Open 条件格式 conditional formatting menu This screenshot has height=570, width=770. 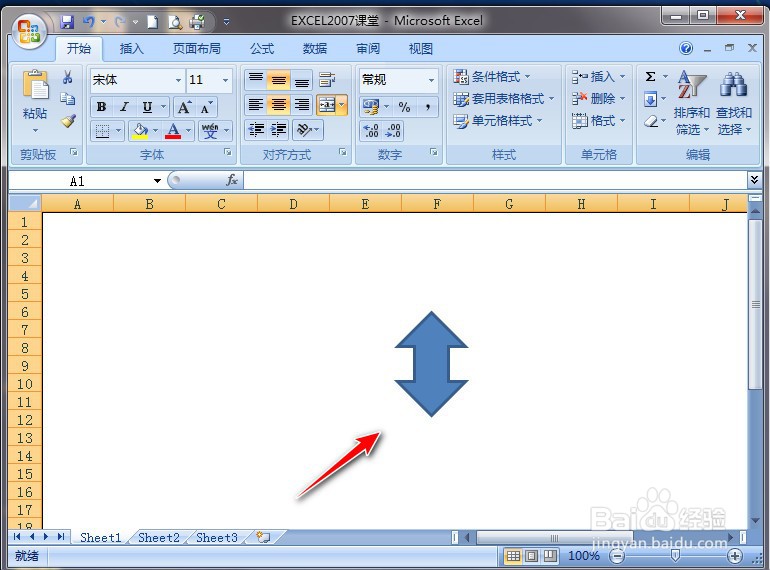tap(492, 77)
